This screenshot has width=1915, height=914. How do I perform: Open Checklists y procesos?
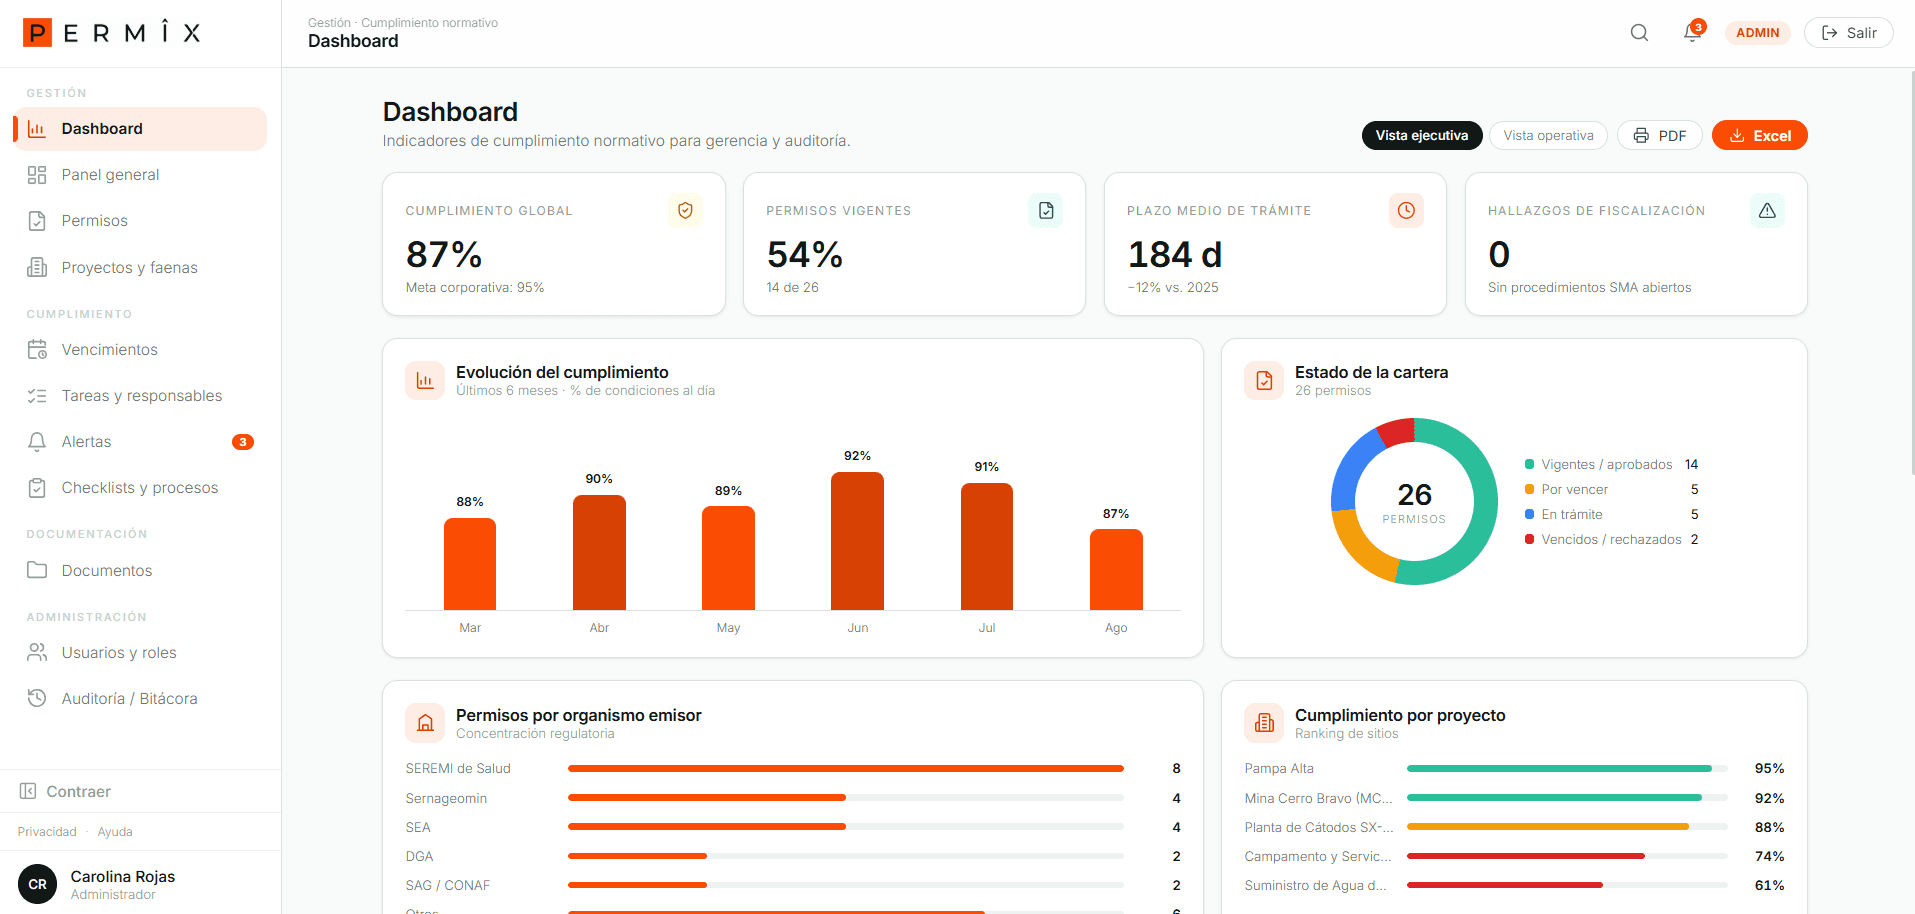pos(140,488)
